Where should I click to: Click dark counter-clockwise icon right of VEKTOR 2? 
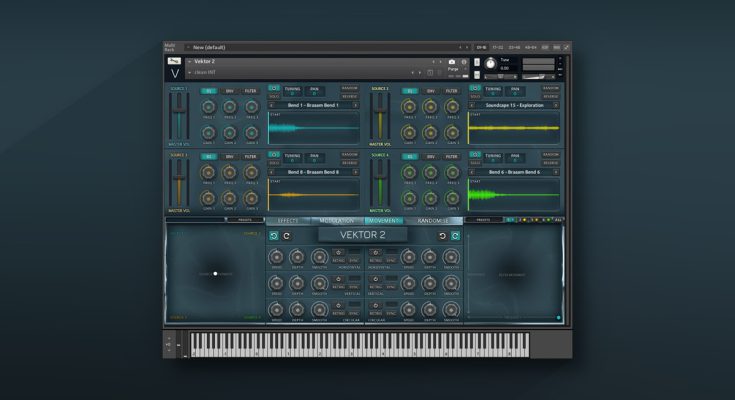[442, 236]
